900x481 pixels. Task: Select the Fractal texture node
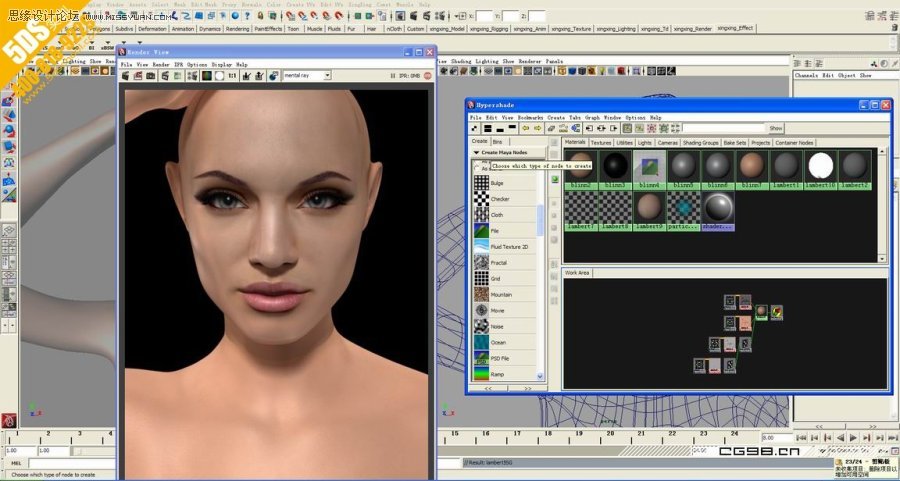[x=499, y=263]
